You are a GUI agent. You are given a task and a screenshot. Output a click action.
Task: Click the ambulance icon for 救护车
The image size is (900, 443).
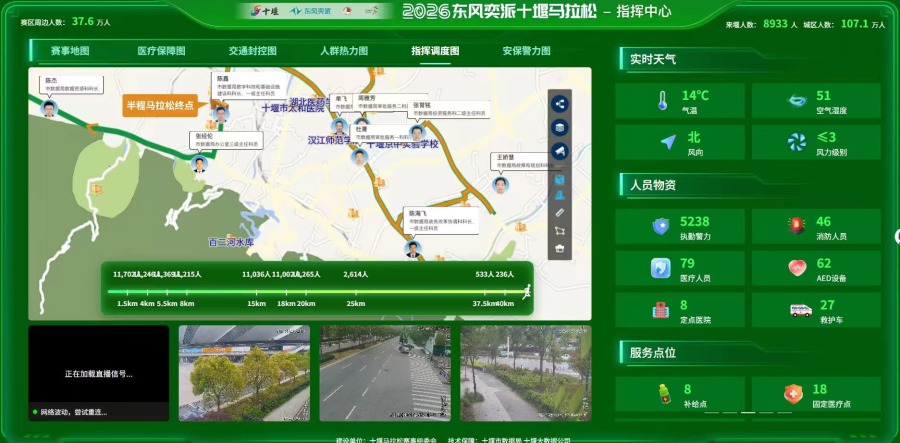coord(799,310)
